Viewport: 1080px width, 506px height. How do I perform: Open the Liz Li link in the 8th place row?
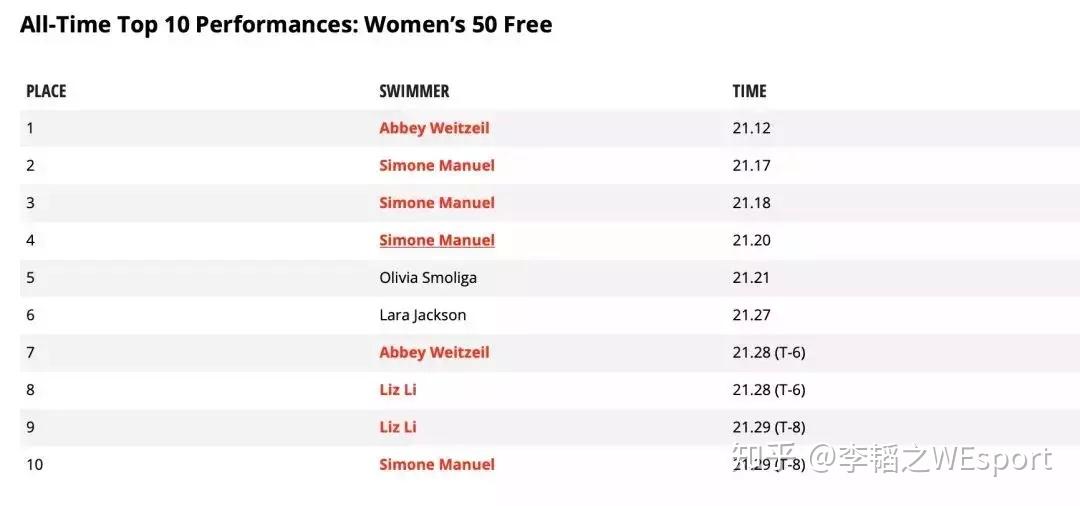pyautogui.click(x=398, y=389)
